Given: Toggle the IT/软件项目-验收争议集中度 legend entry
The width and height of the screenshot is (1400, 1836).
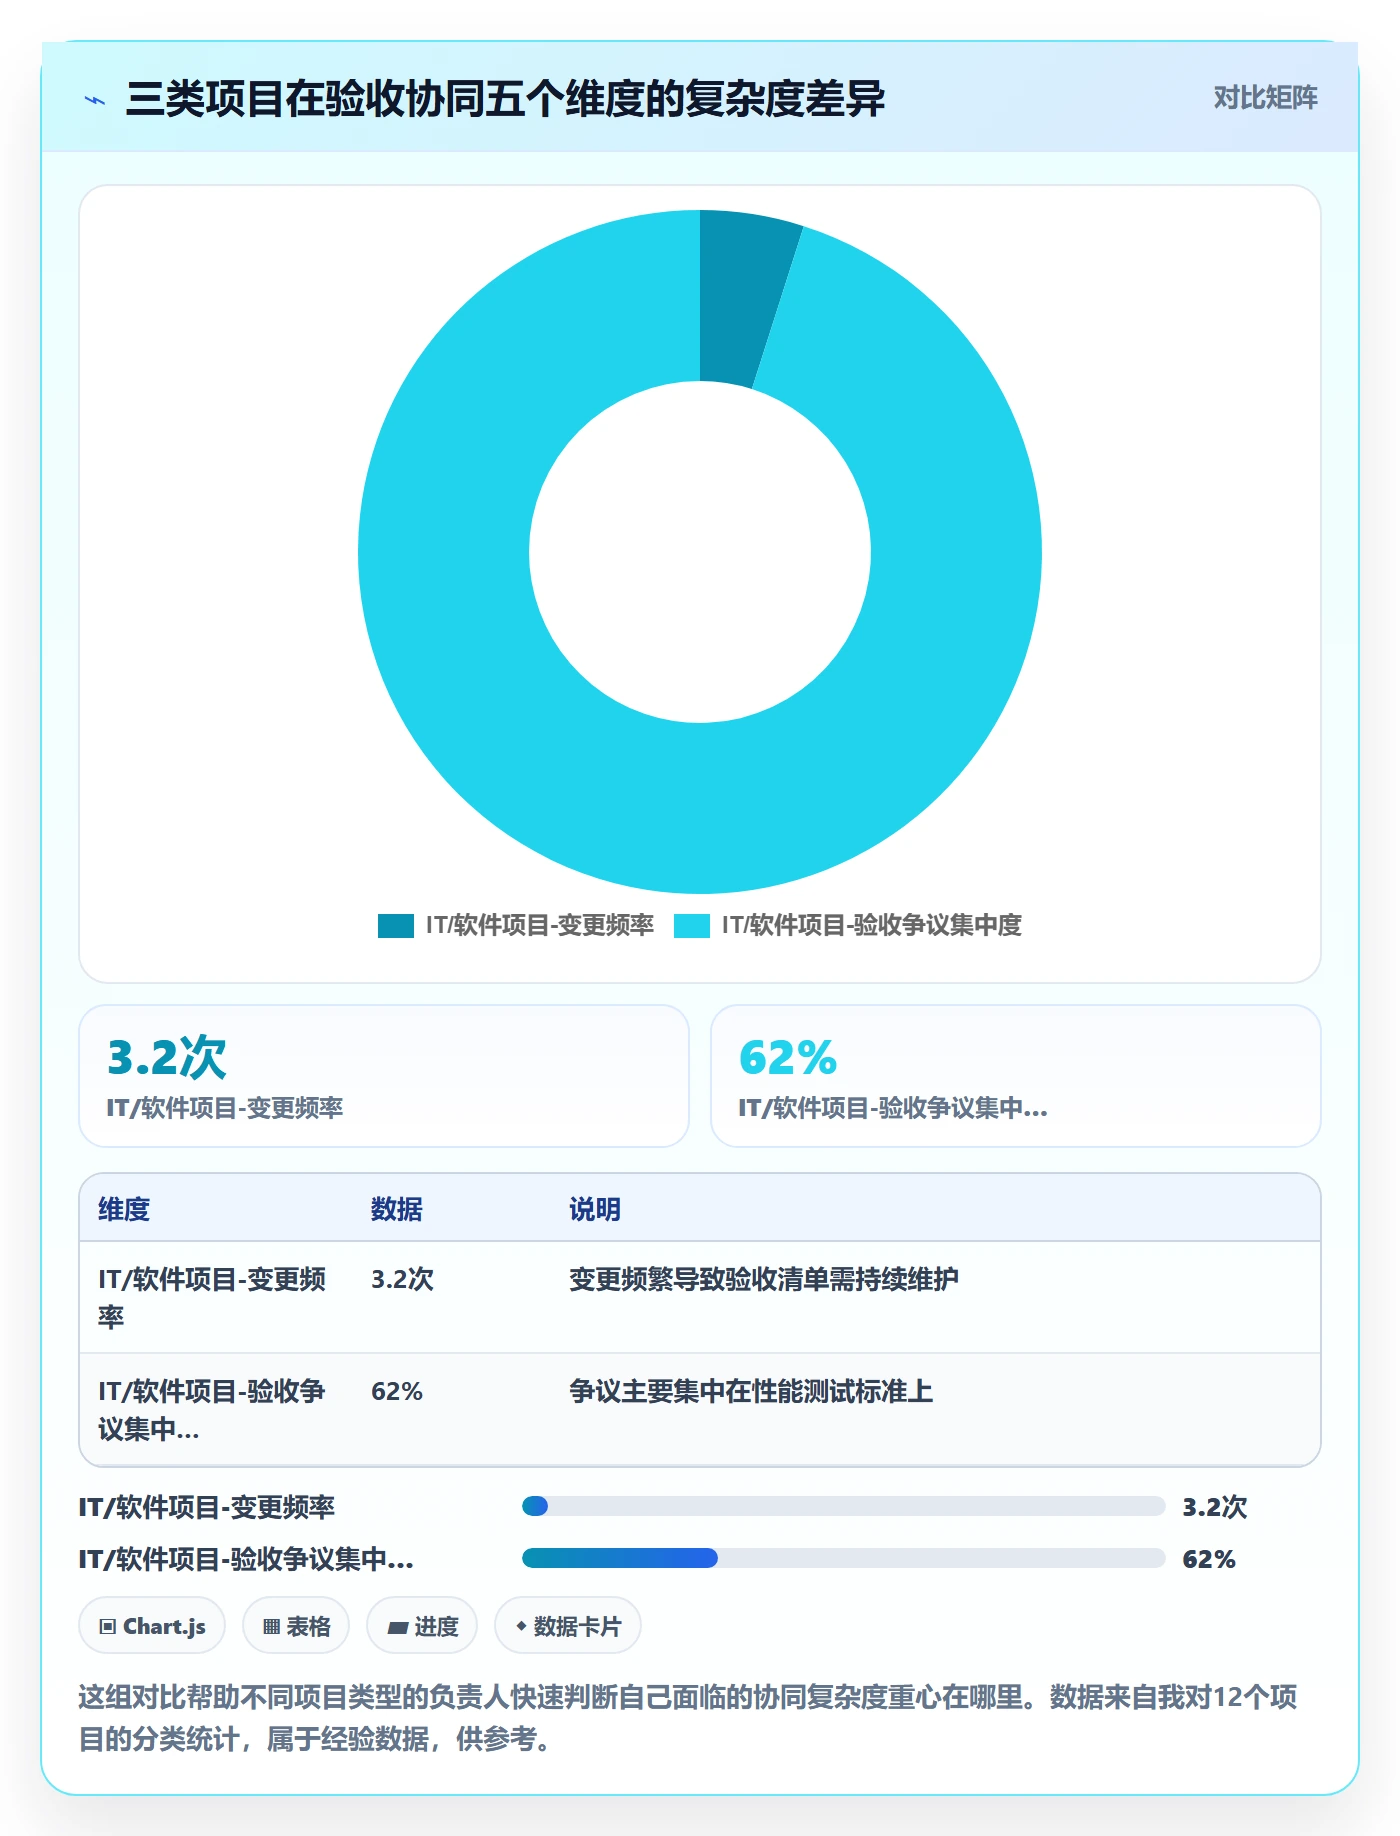Looking at the screenshot, I should point(848,925).
